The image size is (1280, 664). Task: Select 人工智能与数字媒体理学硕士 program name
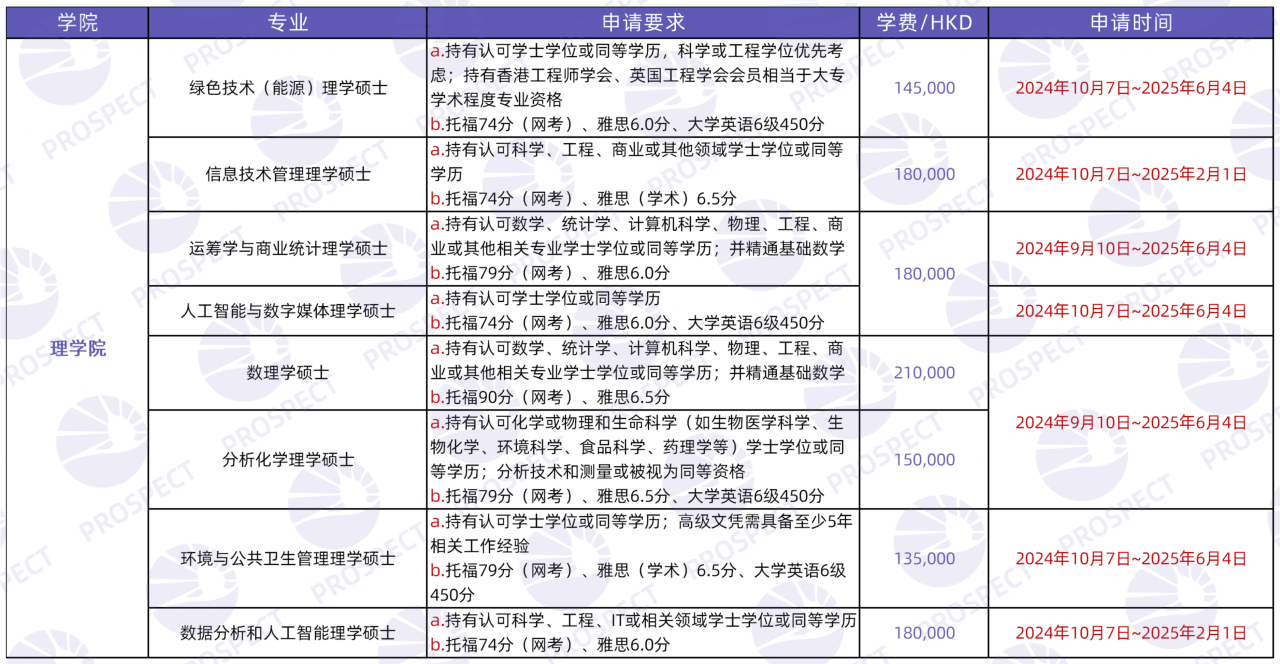click(288, 310)
